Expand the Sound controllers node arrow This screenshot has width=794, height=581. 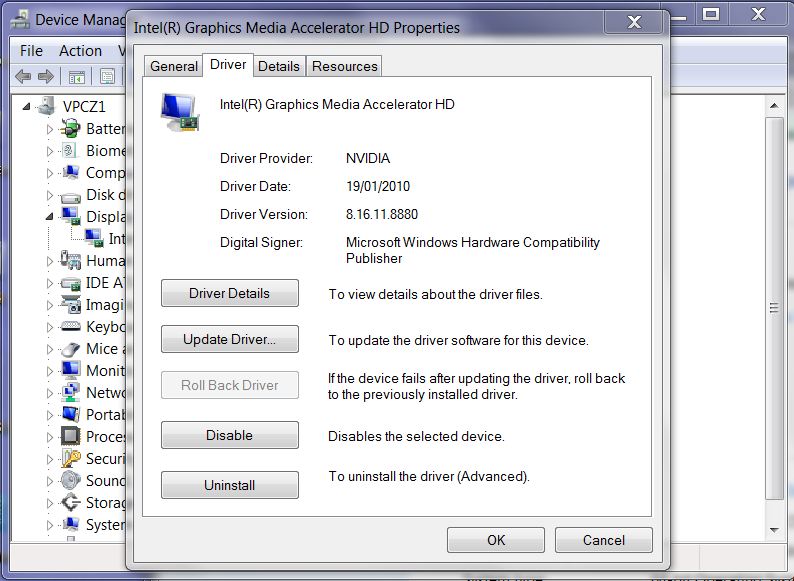pyautogui.click(x=50, y=481)
